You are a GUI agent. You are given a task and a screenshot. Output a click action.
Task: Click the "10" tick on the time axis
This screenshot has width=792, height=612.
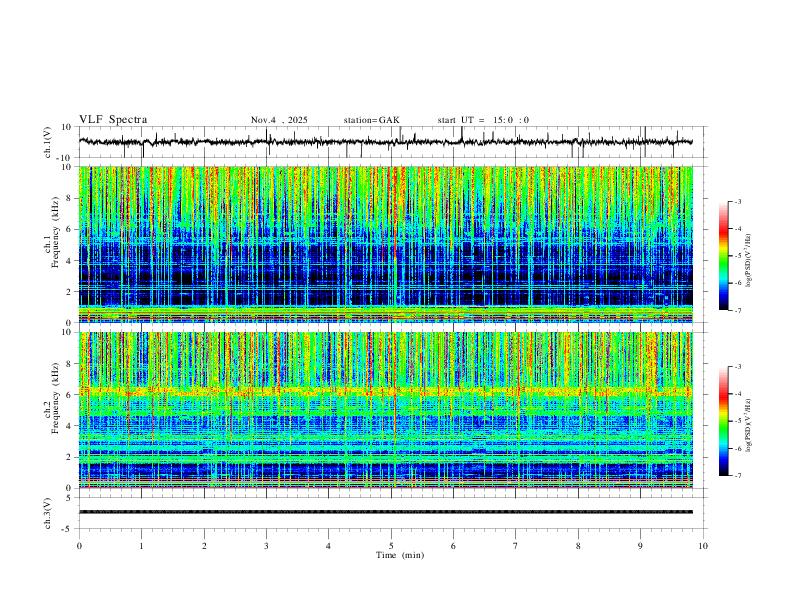pos(703,546)
